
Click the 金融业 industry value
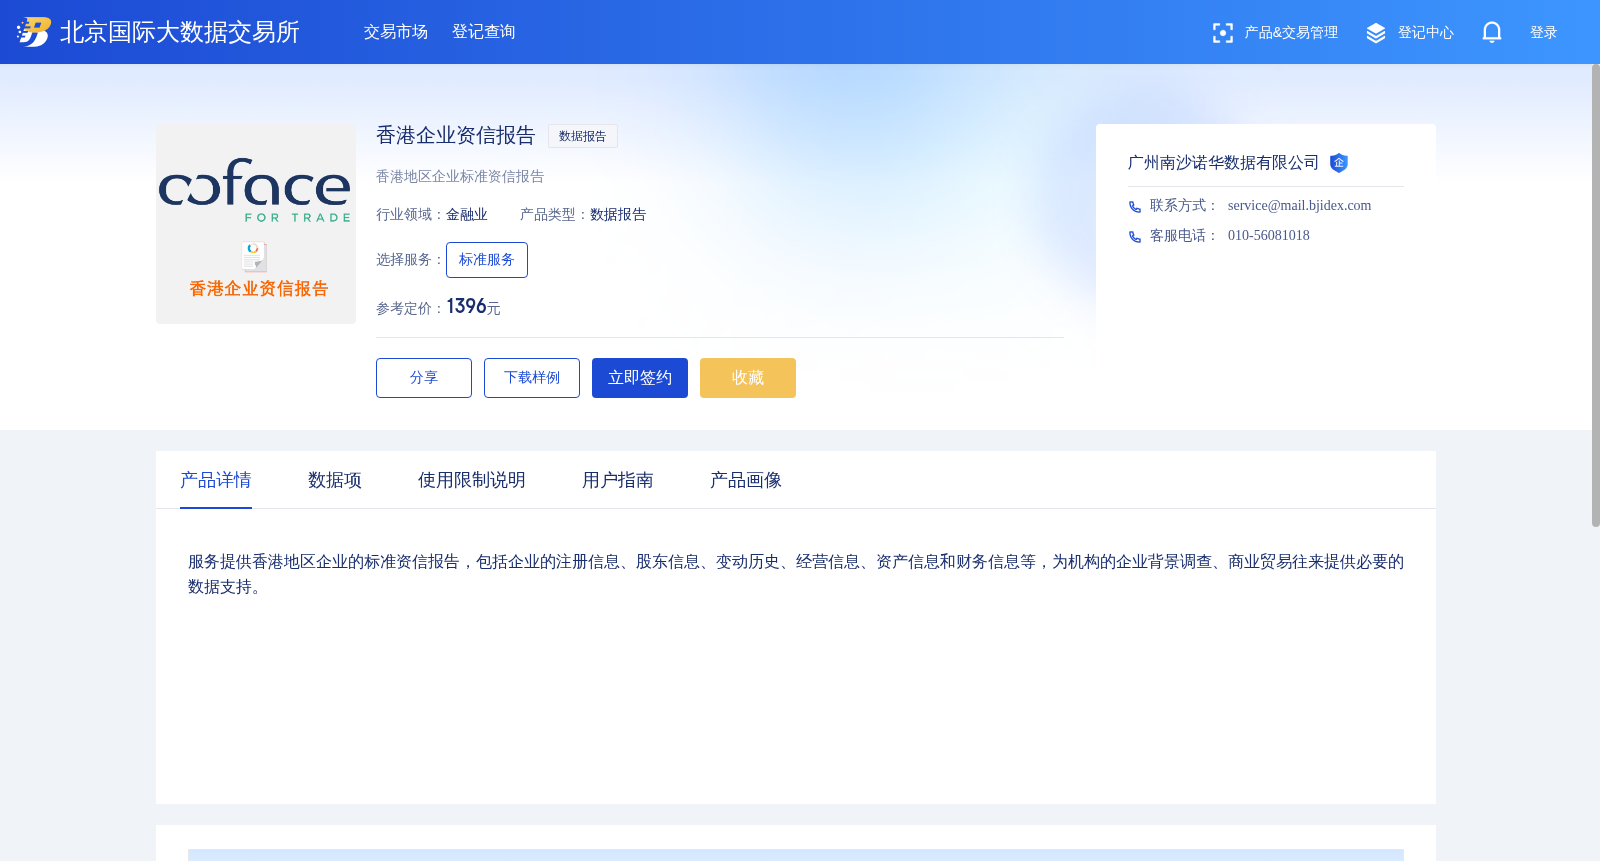point(467,215)
